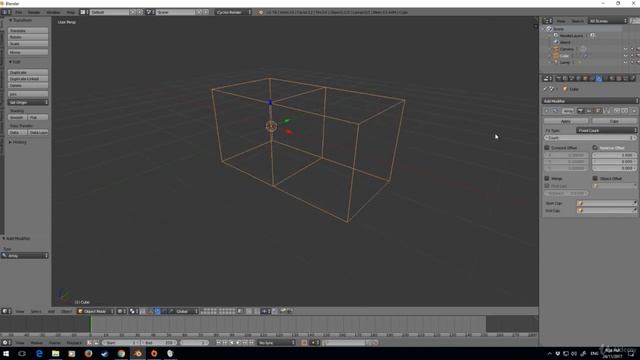The height and width of the screenshot is (360, 640).
Task: Open the All Scenes outliner filter dropdown
Action: click(607, 21)
